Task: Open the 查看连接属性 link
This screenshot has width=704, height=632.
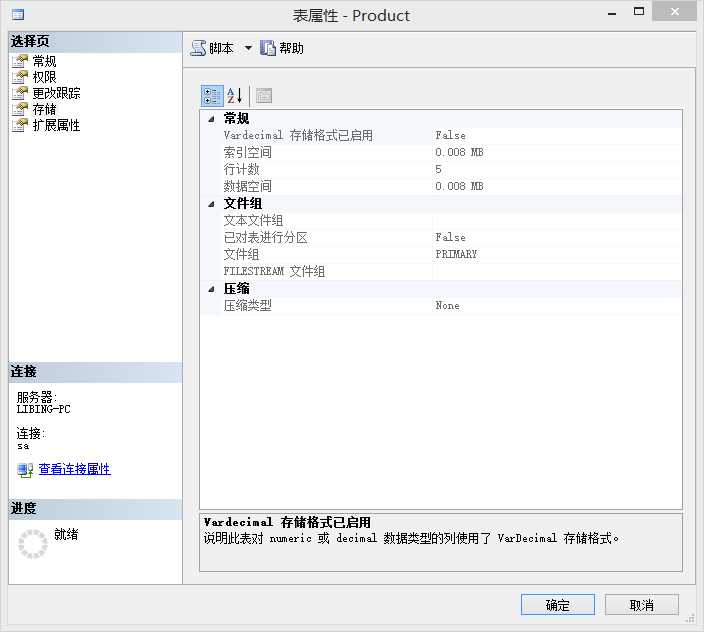Action: (x=75, y=469)
